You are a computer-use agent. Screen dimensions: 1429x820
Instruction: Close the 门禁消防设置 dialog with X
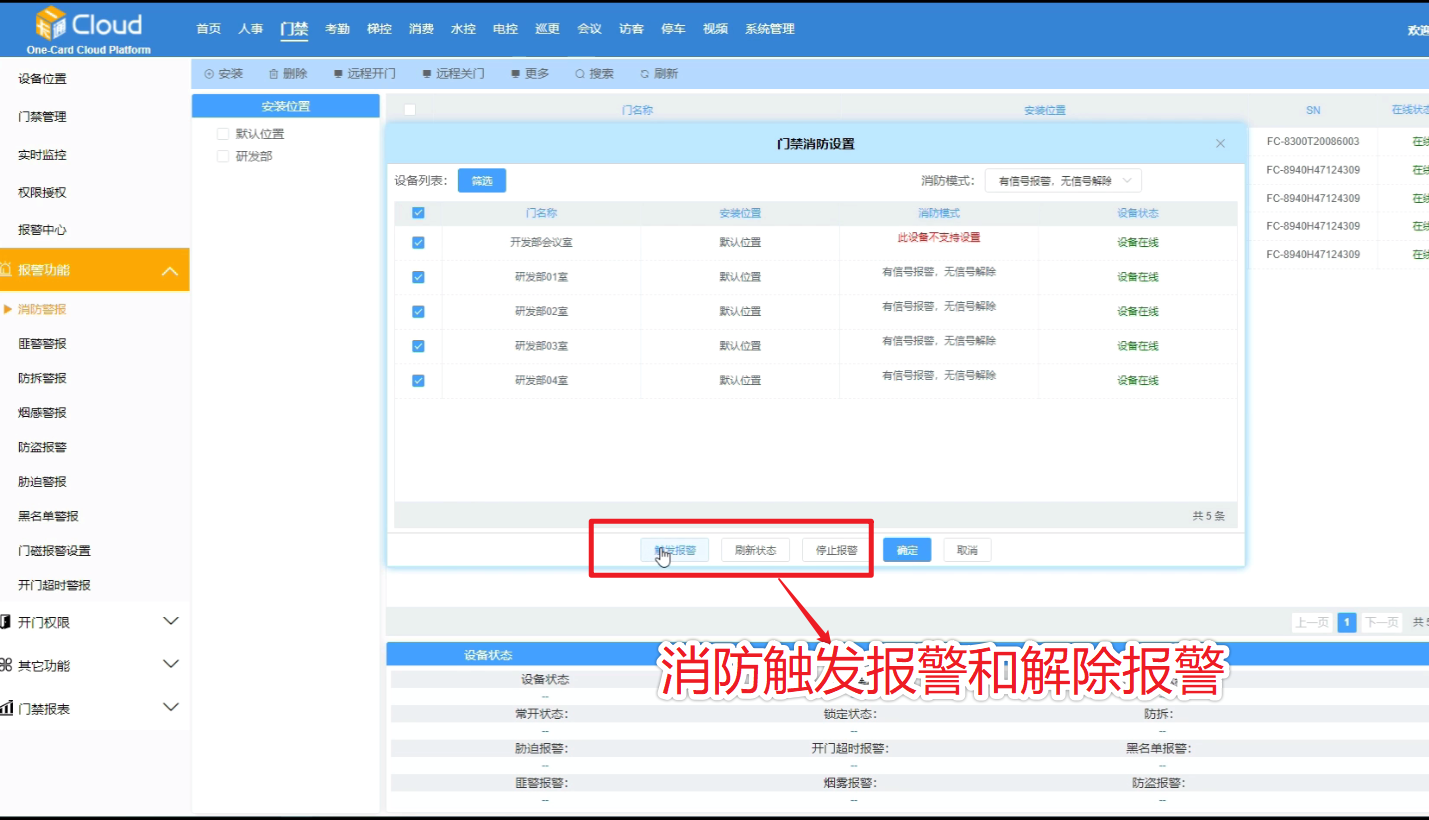[x=1220, y=144]
